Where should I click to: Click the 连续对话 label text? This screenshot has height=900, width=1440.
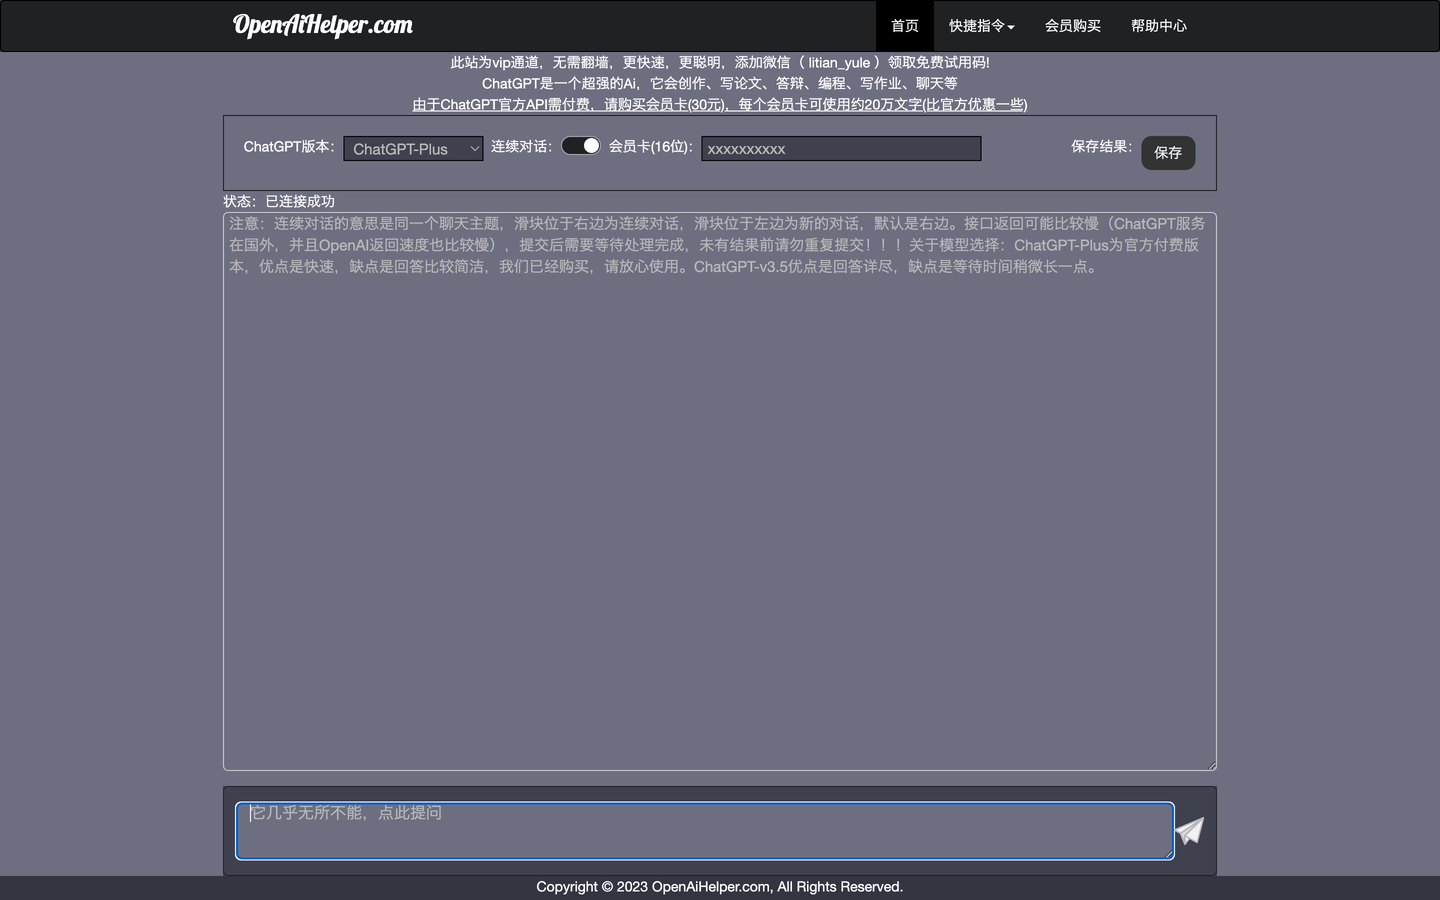[521, 146]
